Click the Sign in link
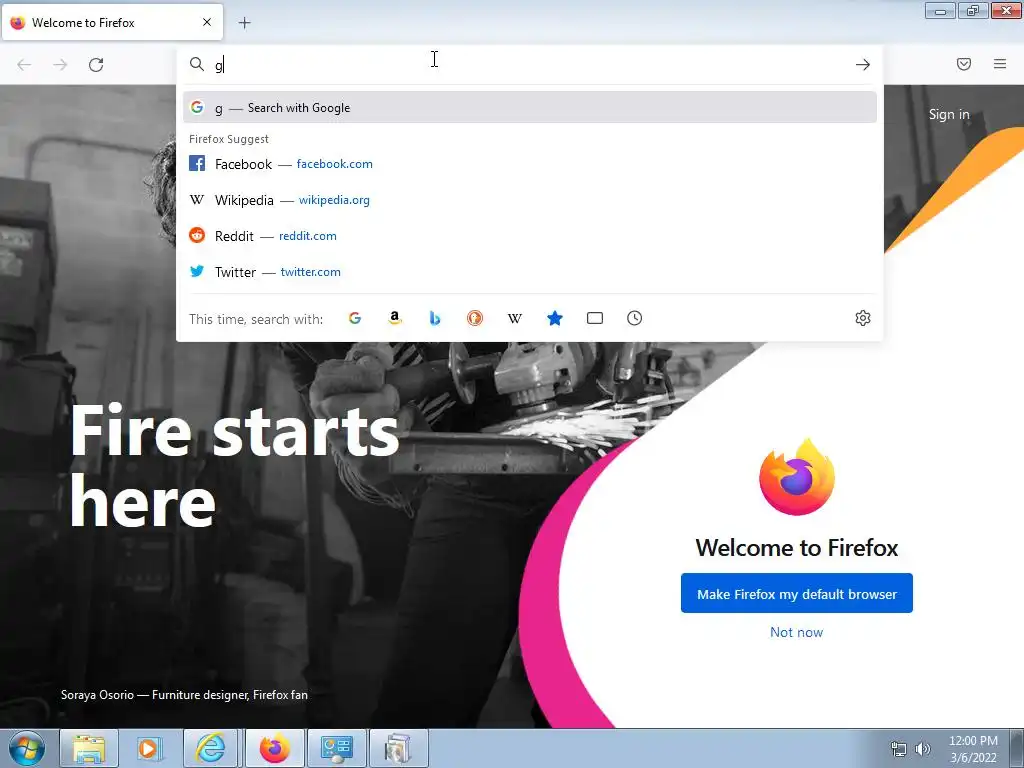Viewport: 1024px width, 768px height. pyautogui.click(x=949, y=114)
